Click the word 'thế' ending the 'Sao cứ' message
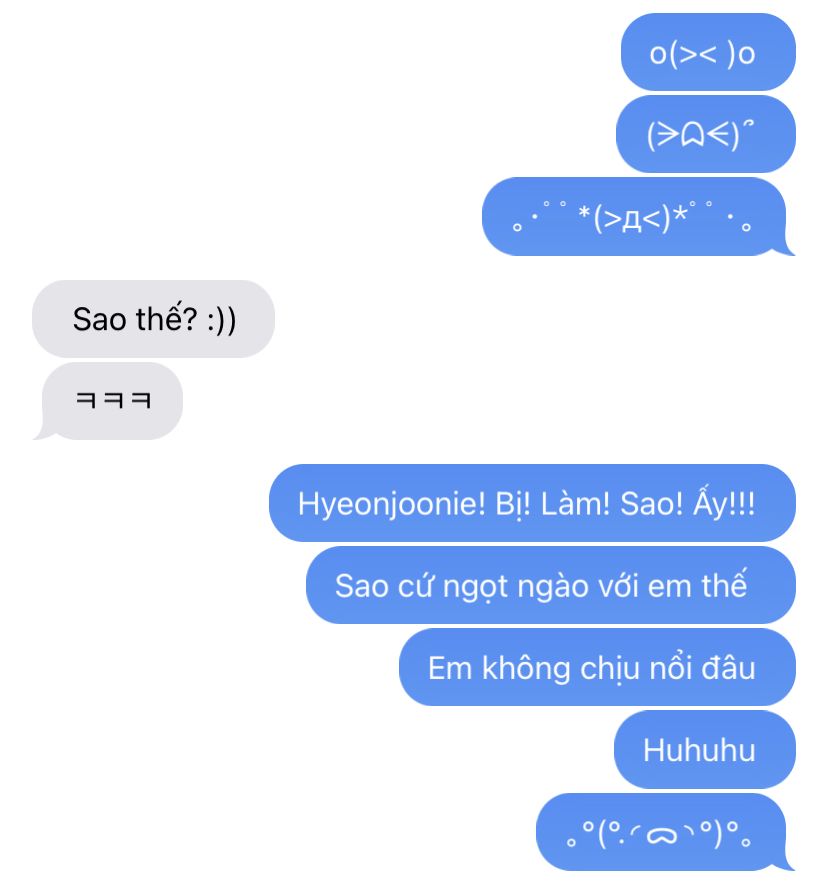This screenshot has height=886, width=828. tap(724, 584)
